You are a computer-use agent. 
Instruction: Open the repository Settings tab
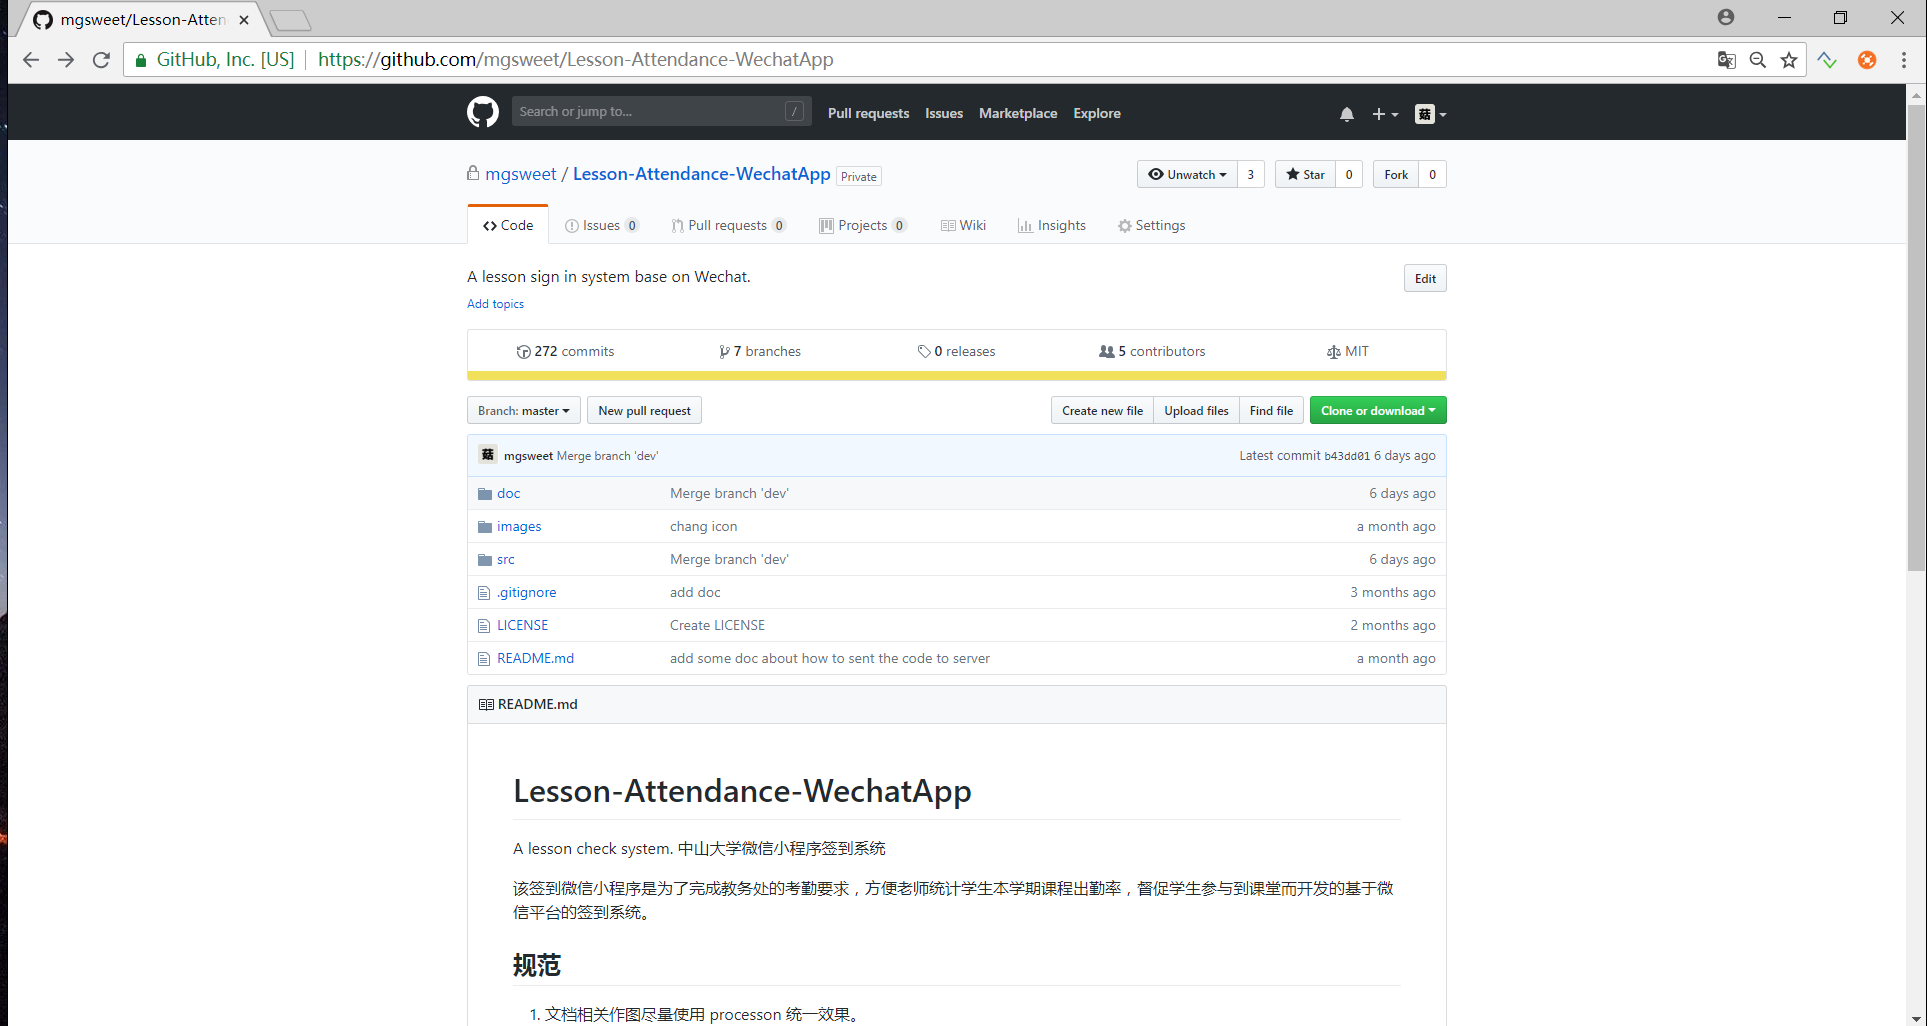point(1152,225)
